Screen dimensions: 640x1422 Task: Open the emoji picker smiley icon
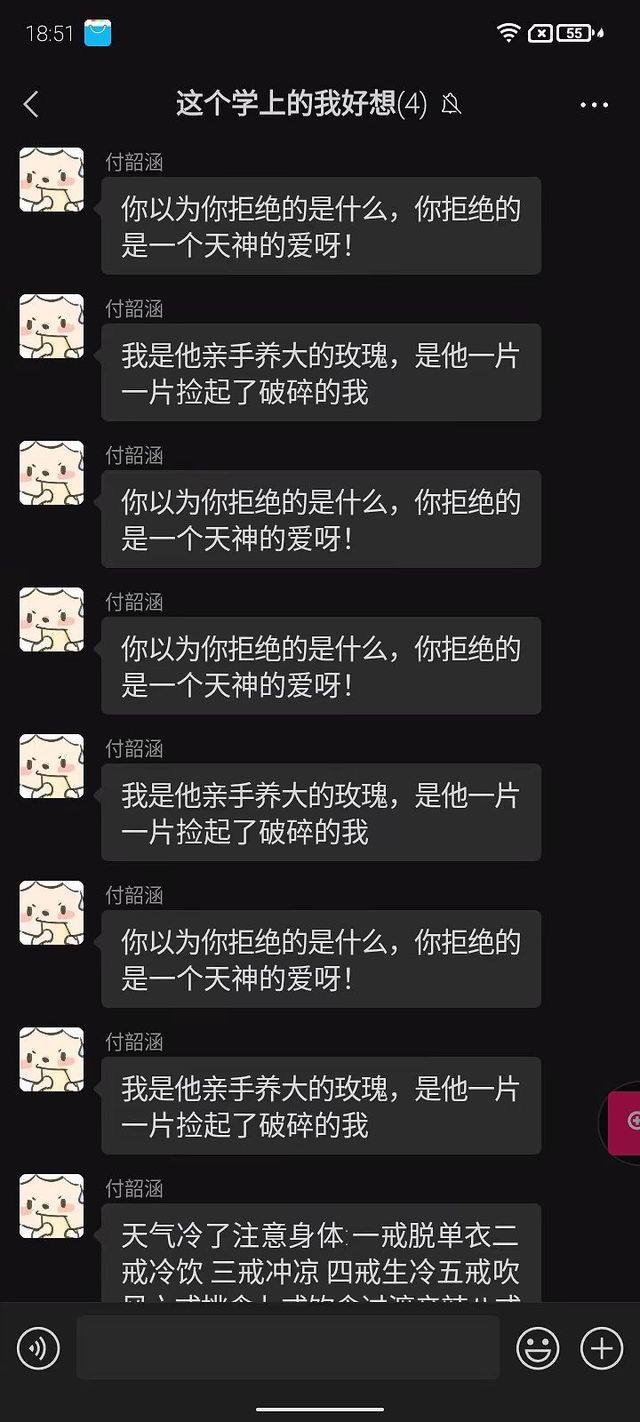(x=537, y=1349)
